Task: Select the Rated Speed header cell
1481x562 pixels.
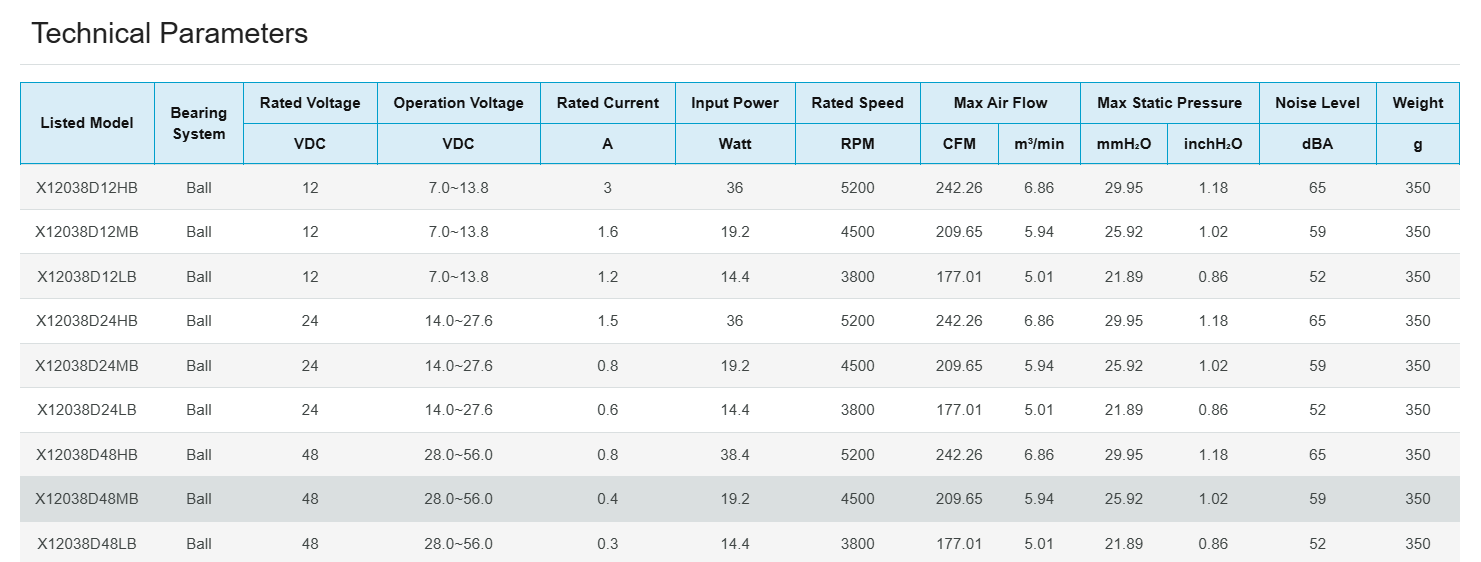Action: click(x=857, y=103)
